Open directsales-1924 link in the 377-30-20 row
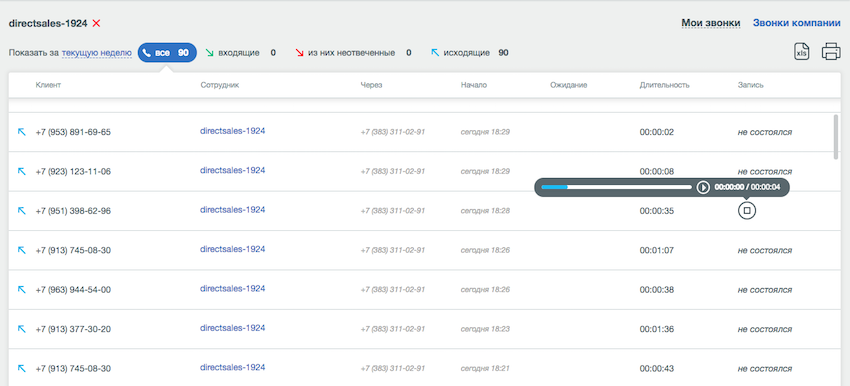Image resolution: width=850 pixels, height=386 pixels. click(x=233, y=328)
